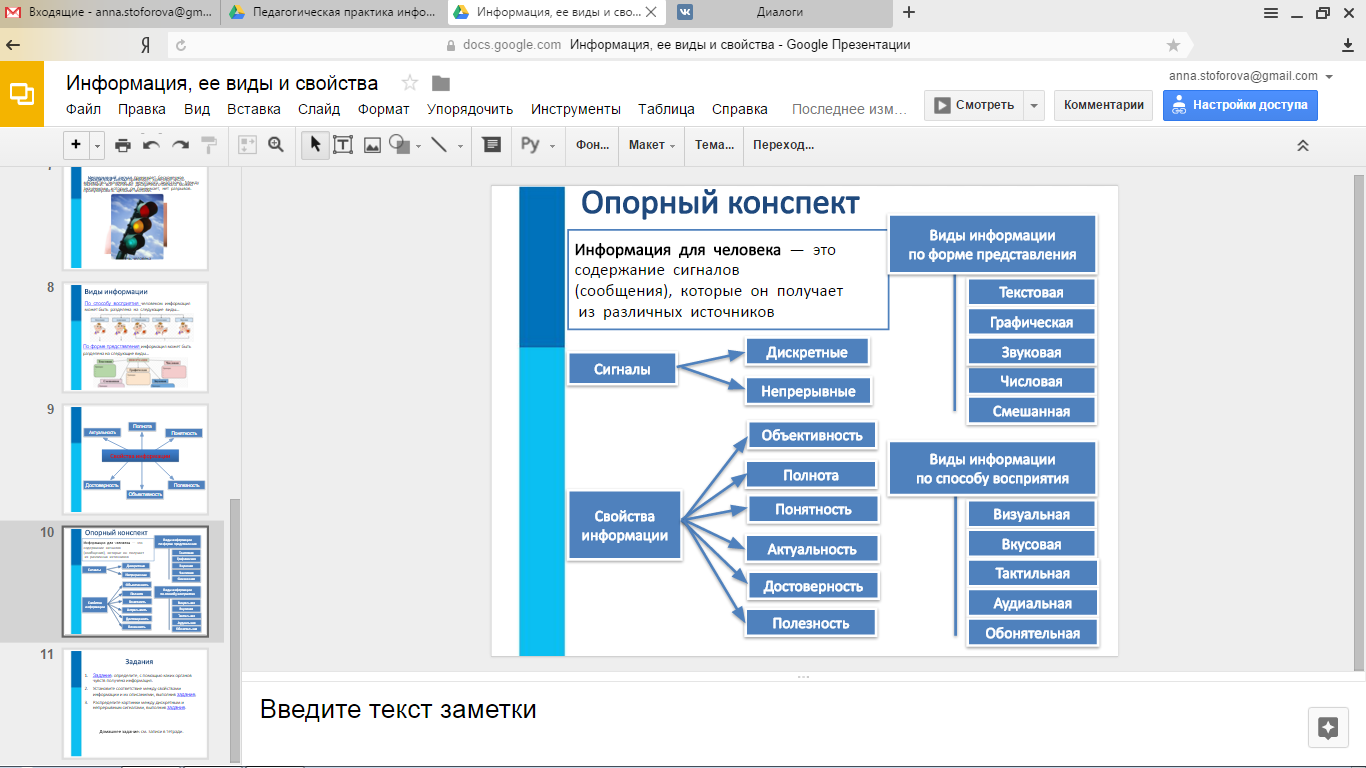This screenshot has width=1366, height=768.
Task: Open the Упорядочить menu
Action: coord(470,109)
